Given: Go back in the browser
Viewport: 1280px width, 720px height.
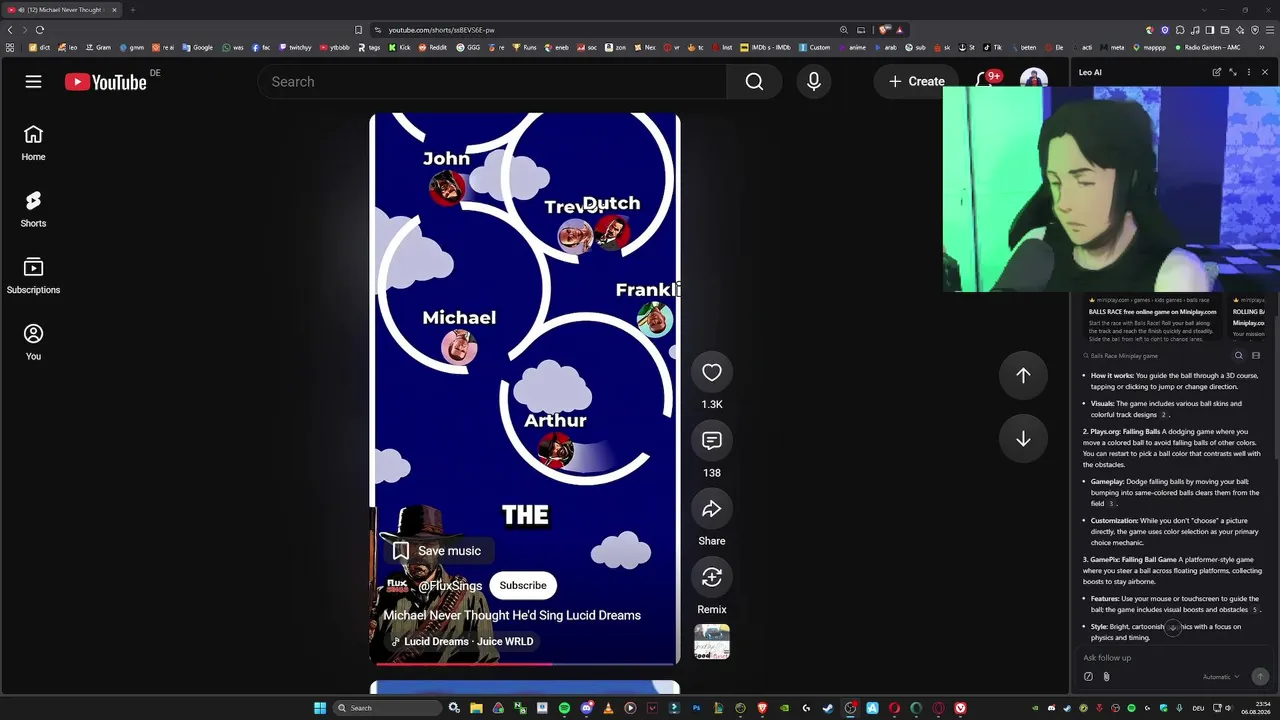Looking at the screenshot, I should 10,30.
